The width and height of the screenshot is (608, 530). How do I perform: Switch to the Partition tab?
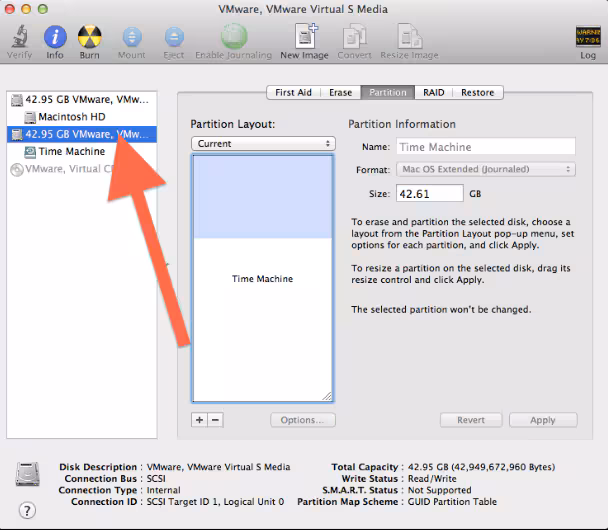[x=388, y=93]
